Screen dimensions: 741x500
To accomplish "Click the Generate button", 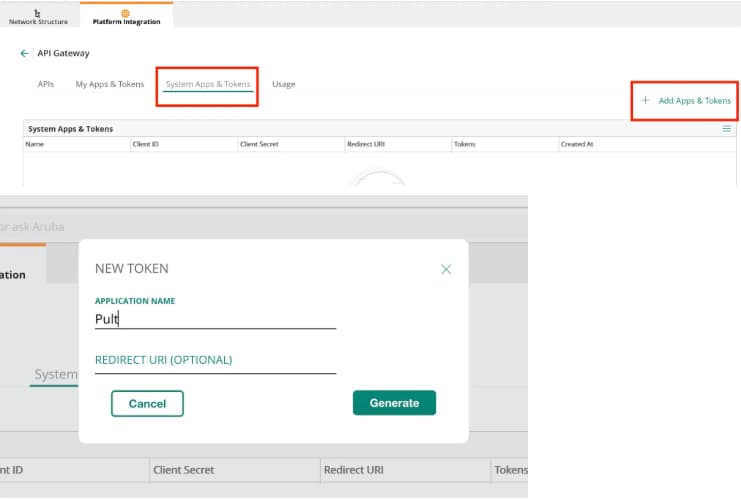I will coord(394,403).
